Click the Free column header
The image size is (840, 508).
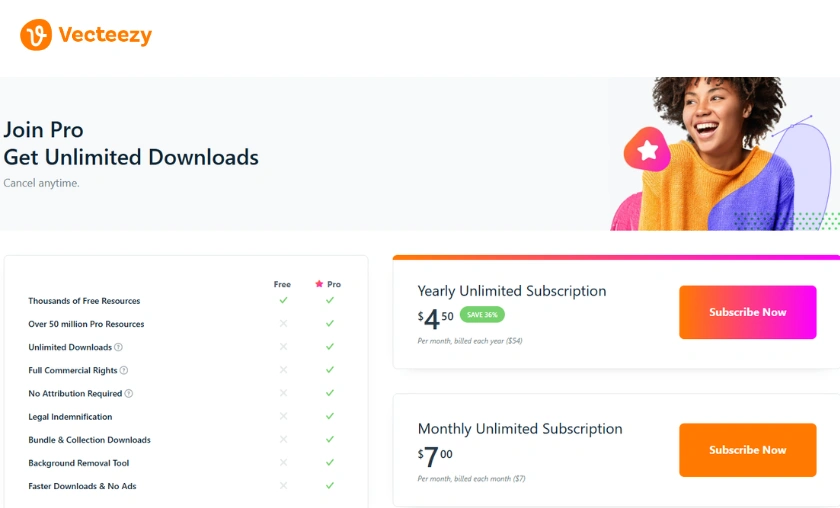[x=282, y=284]
